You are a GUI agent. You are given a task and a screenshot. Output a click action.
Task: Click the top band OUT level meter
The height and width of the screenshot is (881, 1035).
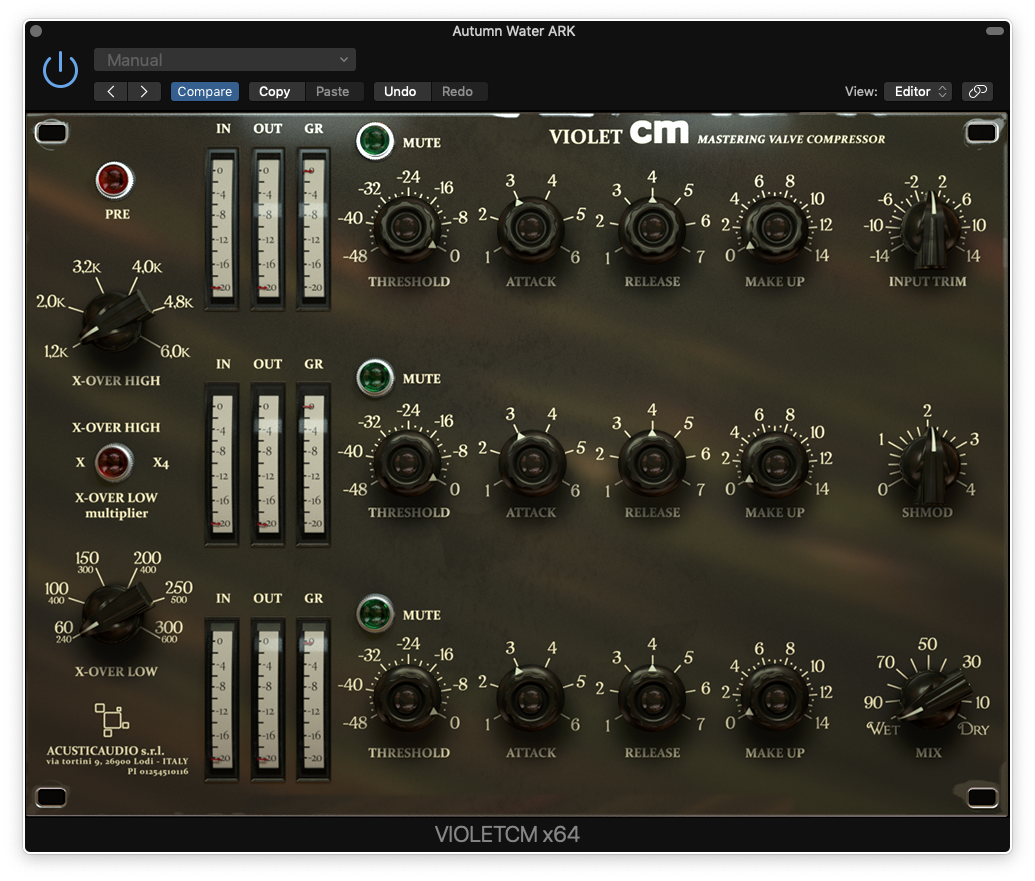tap(267, 228)
